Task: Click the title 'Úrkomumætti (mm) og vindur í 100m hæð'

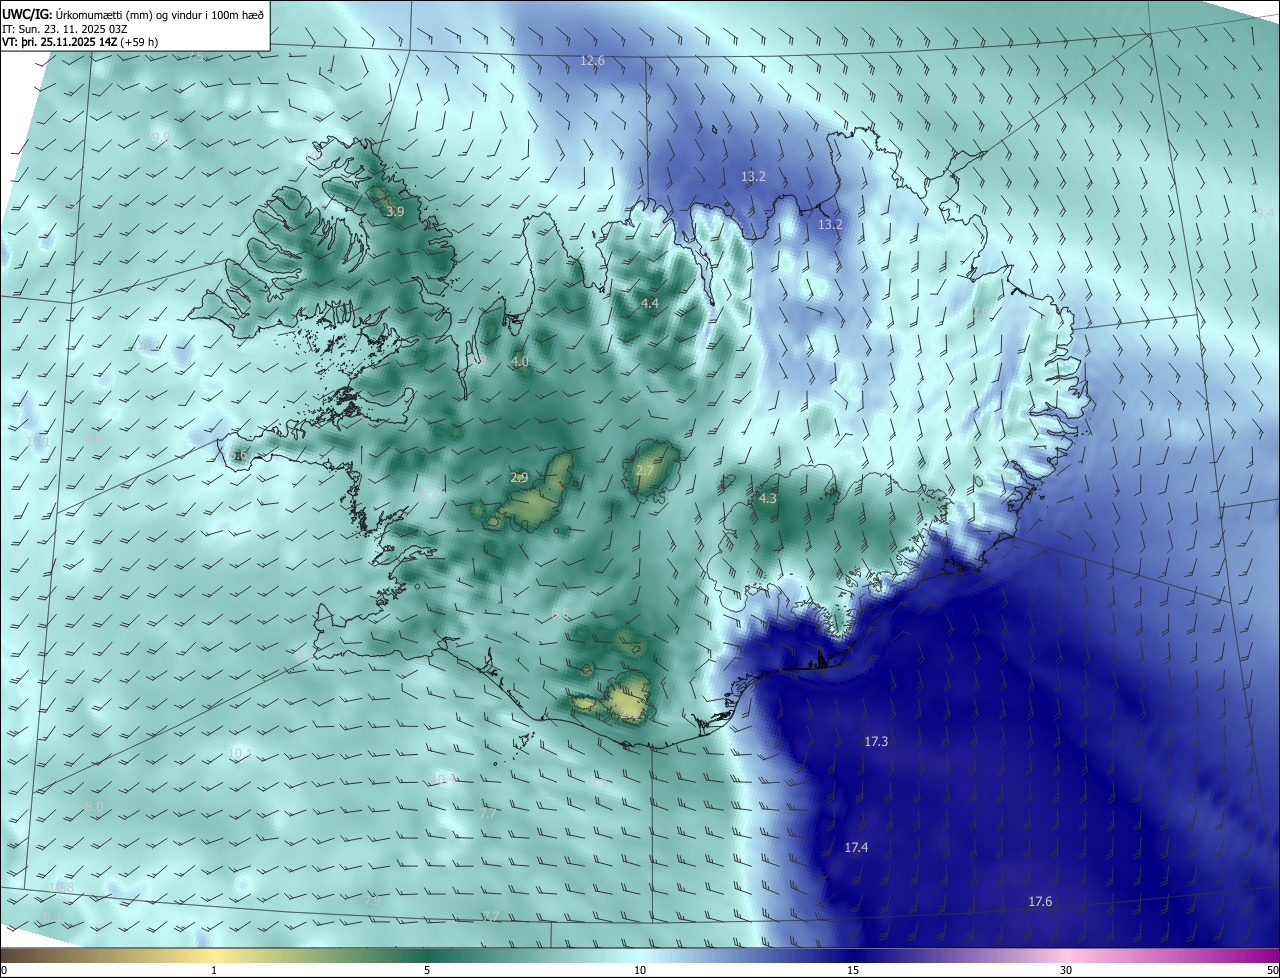Action: pos(159,15)
